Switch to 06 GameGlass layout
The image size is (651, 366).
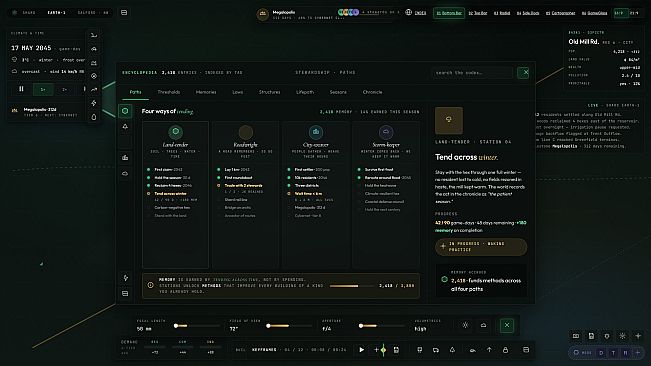coord(594,13)
